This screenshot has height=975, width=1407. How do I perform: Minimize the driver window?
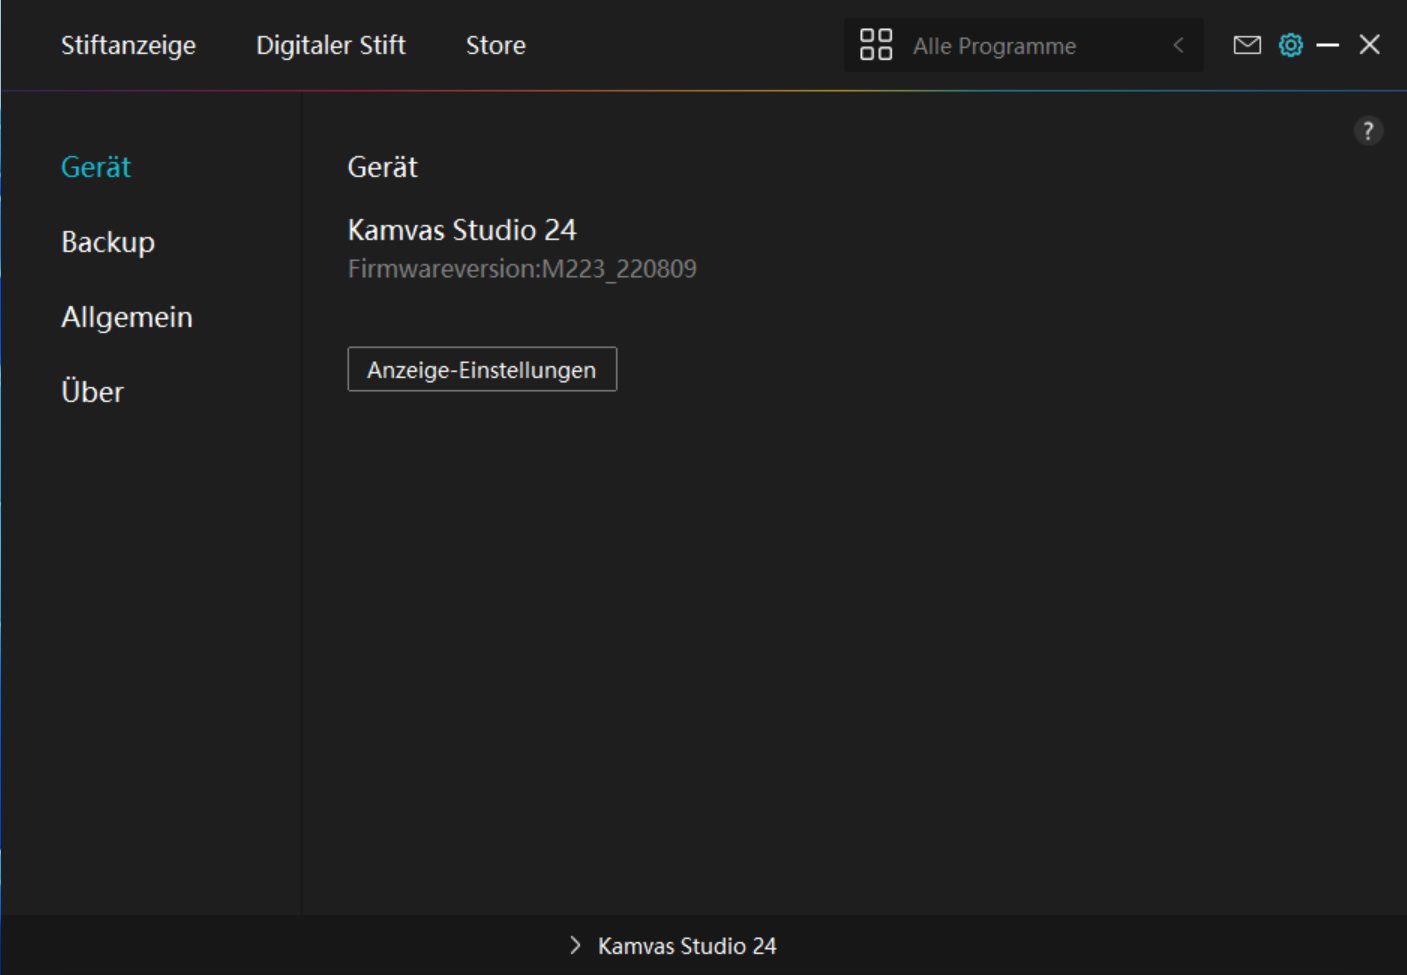1327,45
